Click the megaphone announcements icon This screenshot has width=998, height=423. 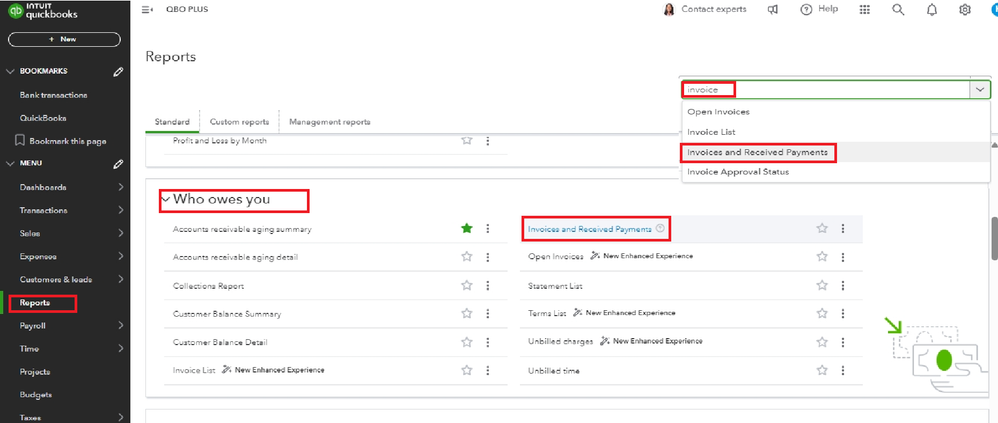(x=773, y=10)
